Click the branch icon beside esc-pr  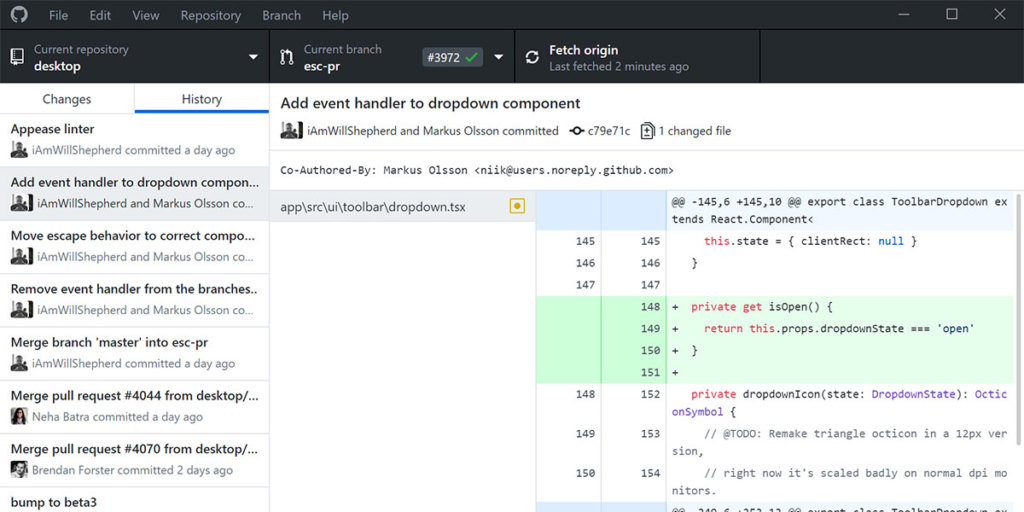point(287,58)
